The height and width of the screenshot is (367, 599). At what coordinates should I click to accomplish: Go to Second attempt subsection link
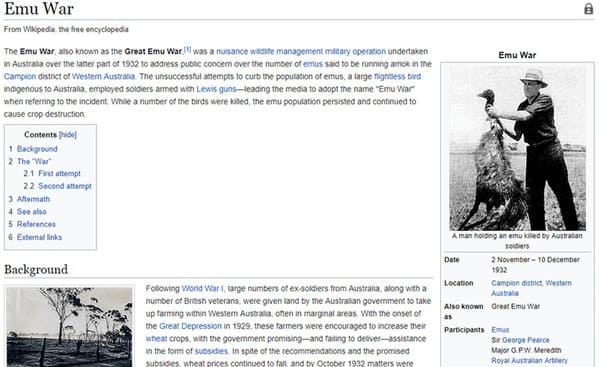(x=65, y=186)
